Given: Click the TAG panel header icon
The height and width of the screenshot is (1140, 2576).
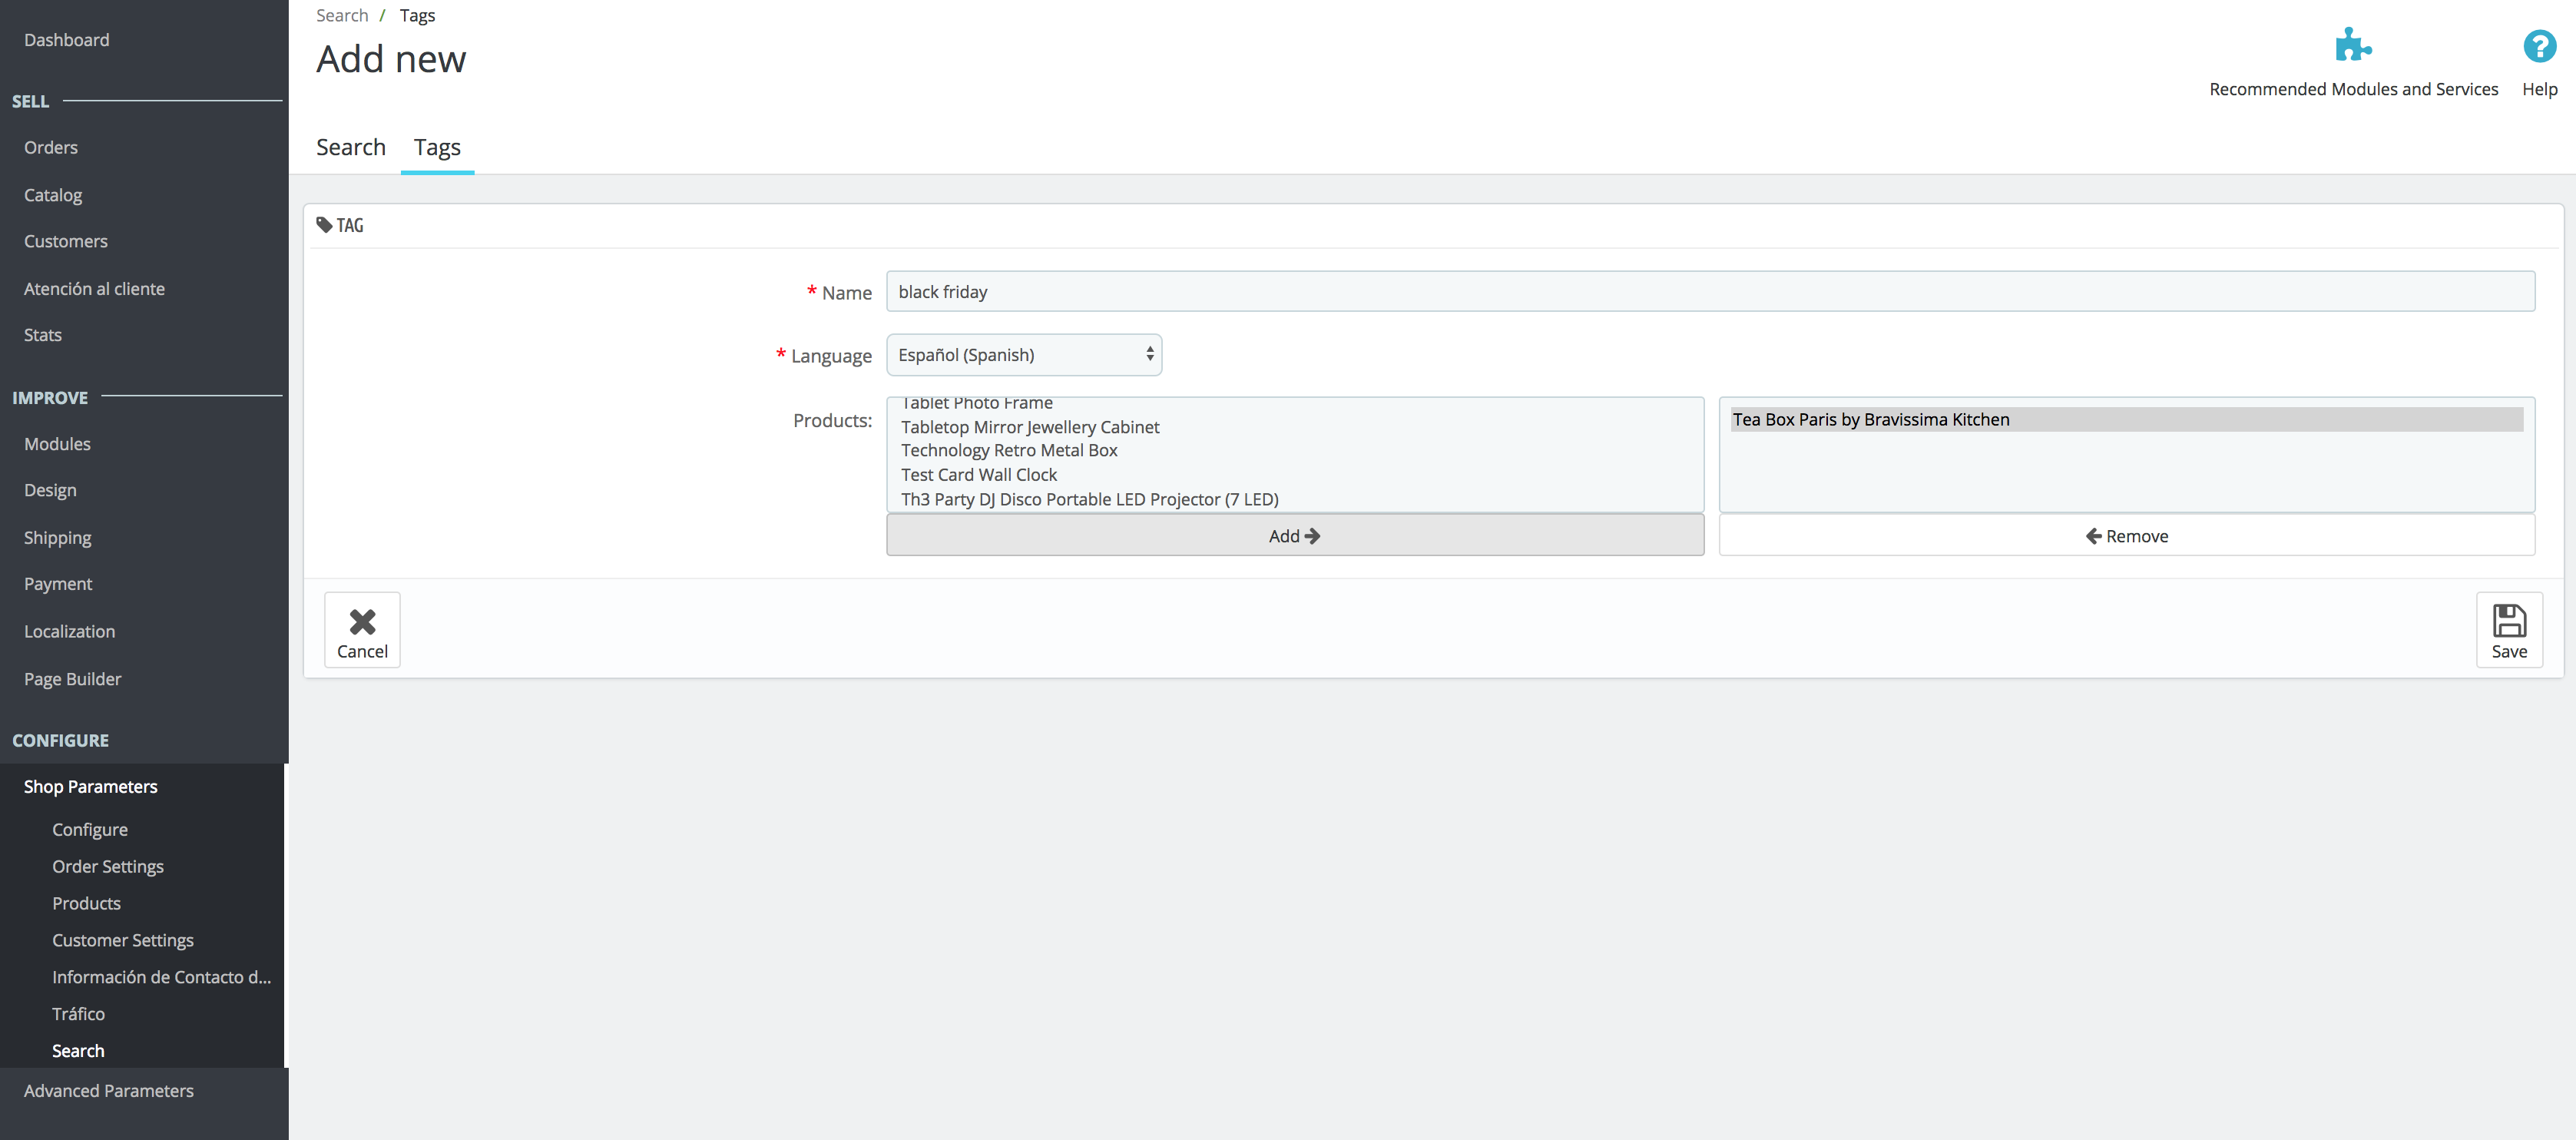Looking at the screenshot, I should click(x=324, y=225).
